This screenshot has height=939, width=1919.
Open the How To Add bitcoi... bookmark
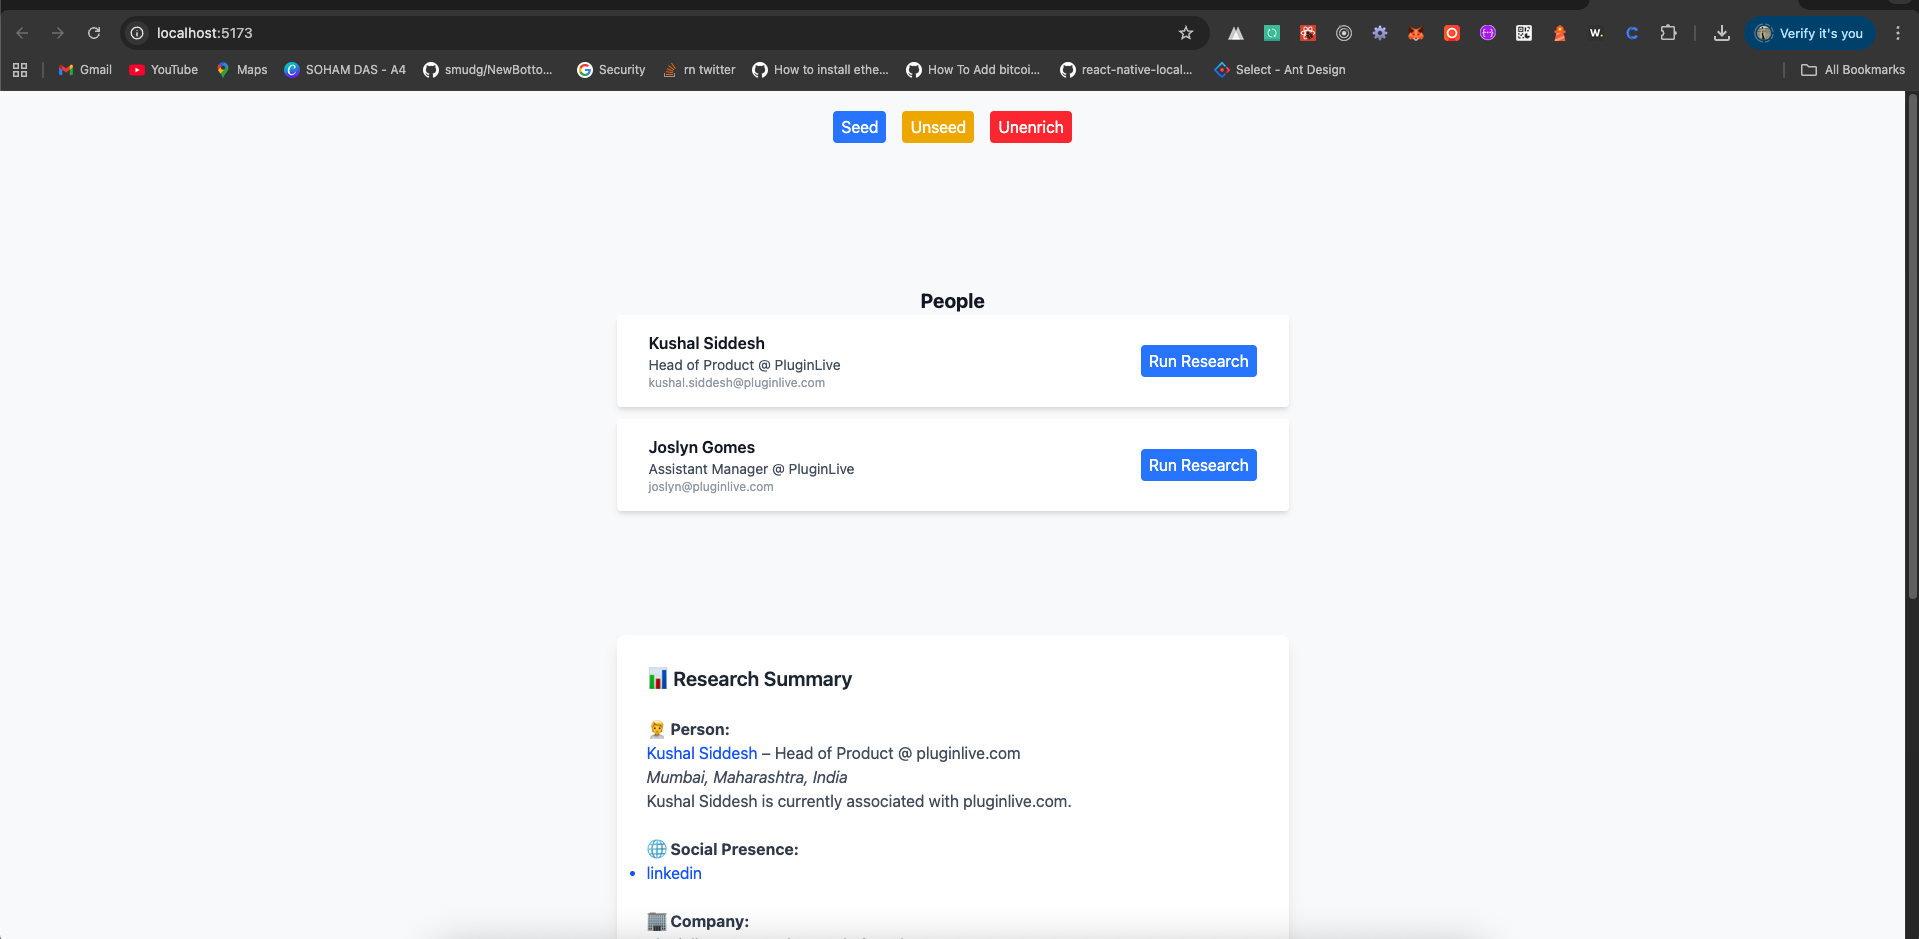(973, 70)
